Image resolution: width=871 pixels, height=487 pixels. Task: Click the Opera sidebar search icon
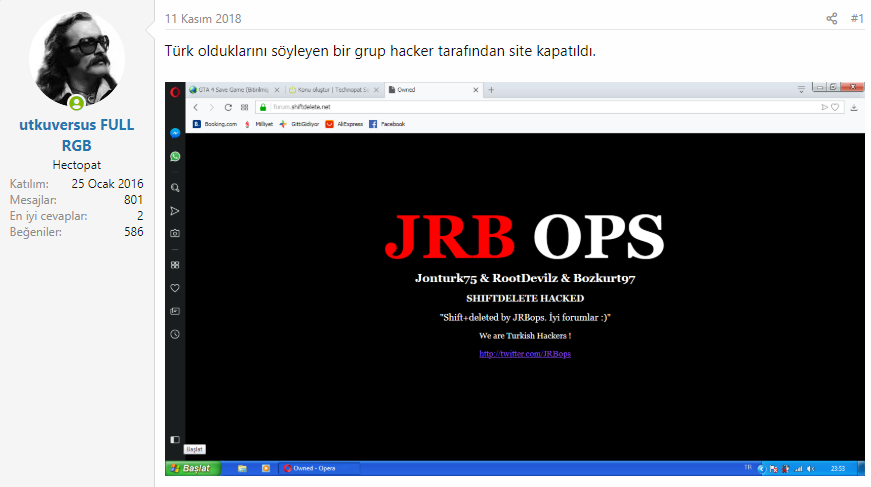175,187
